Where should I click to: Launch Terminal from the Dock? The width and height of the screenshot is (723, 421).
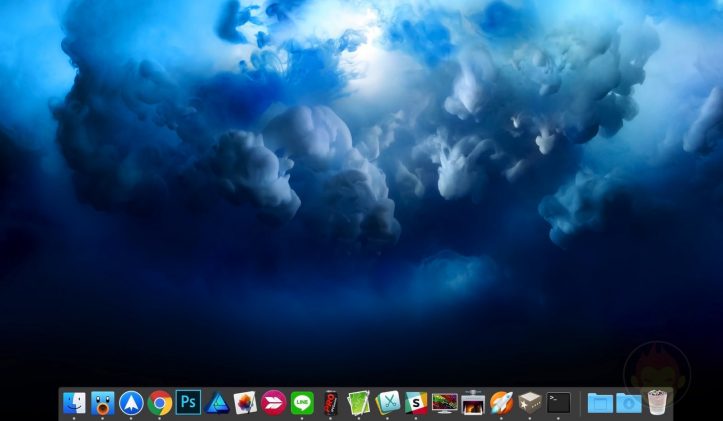click(x=558, y=403)
